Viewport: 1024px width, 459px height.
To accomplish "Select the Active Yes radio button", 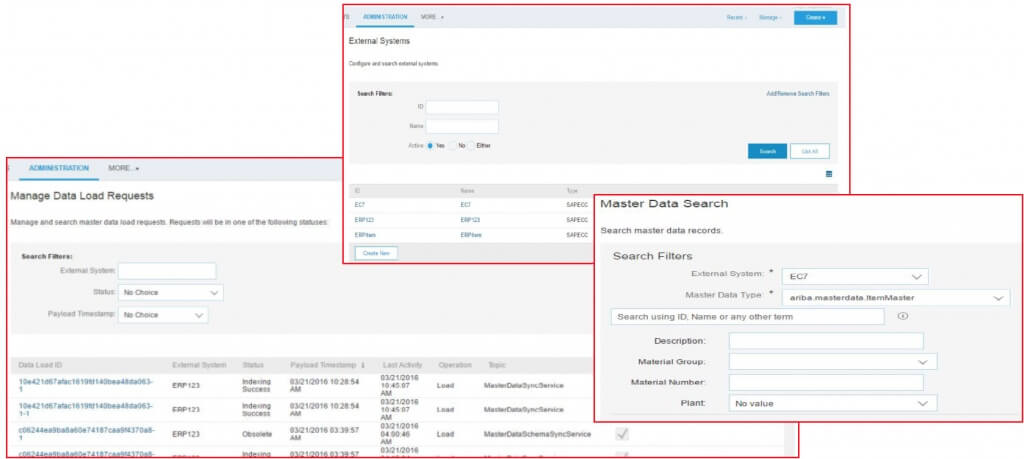I will coord(430,146).
